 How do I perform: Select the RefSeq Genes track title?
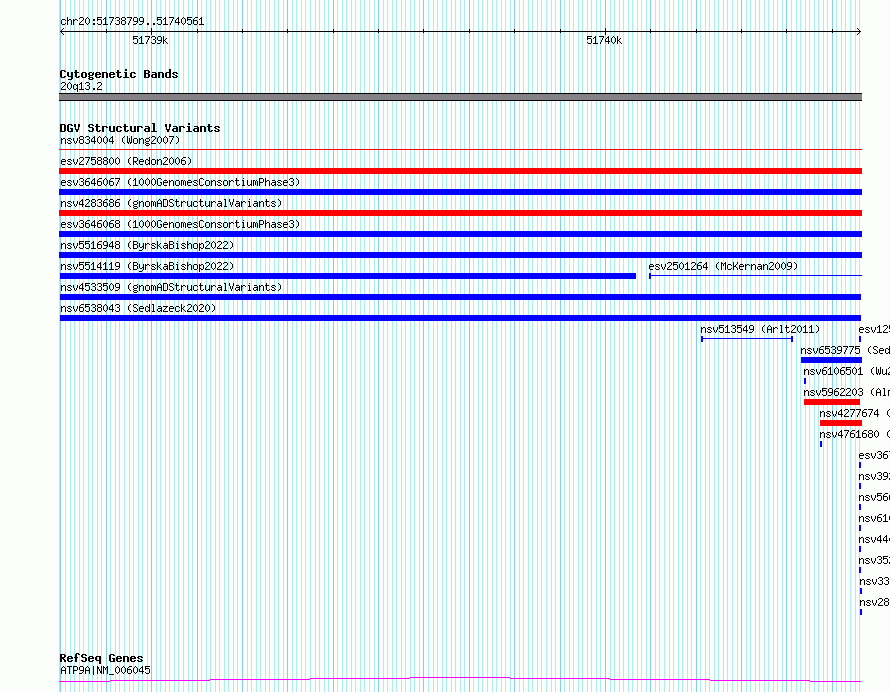[101, 658]
